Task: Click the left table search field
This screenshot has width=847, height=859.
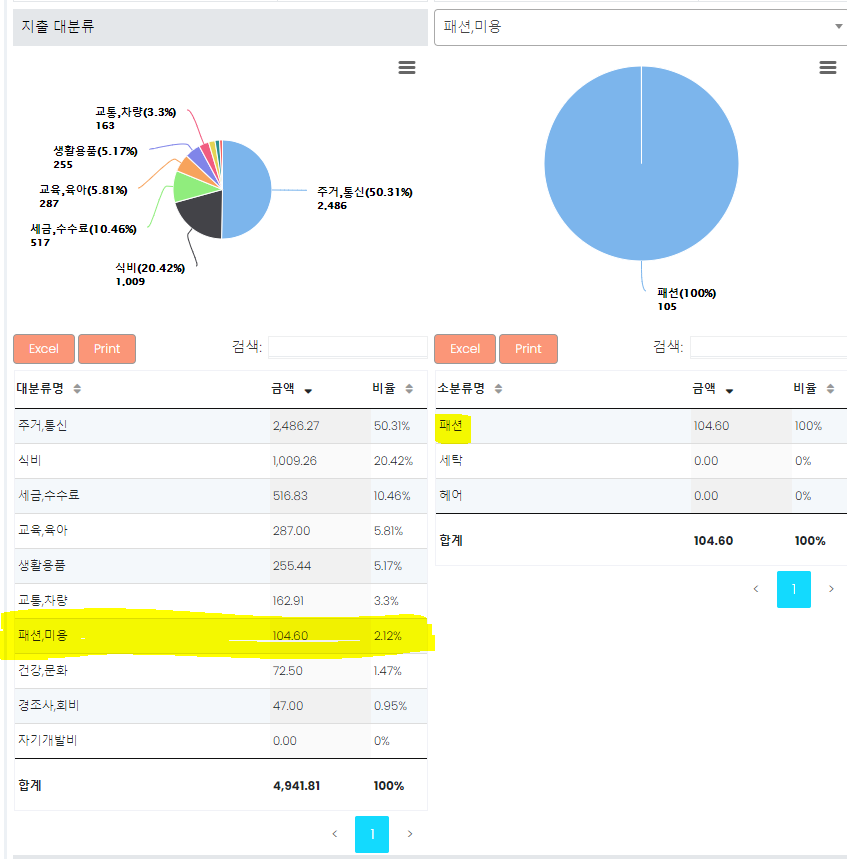Action: click(x=347, y=347)
